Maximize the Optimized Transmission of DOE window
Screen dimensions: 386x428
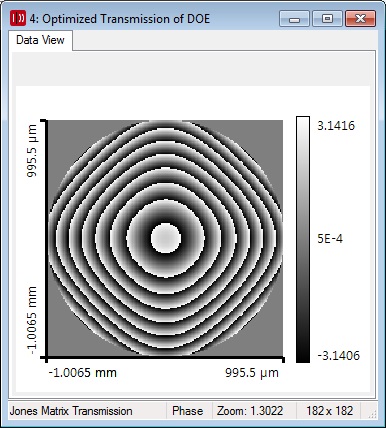(327, 19)
